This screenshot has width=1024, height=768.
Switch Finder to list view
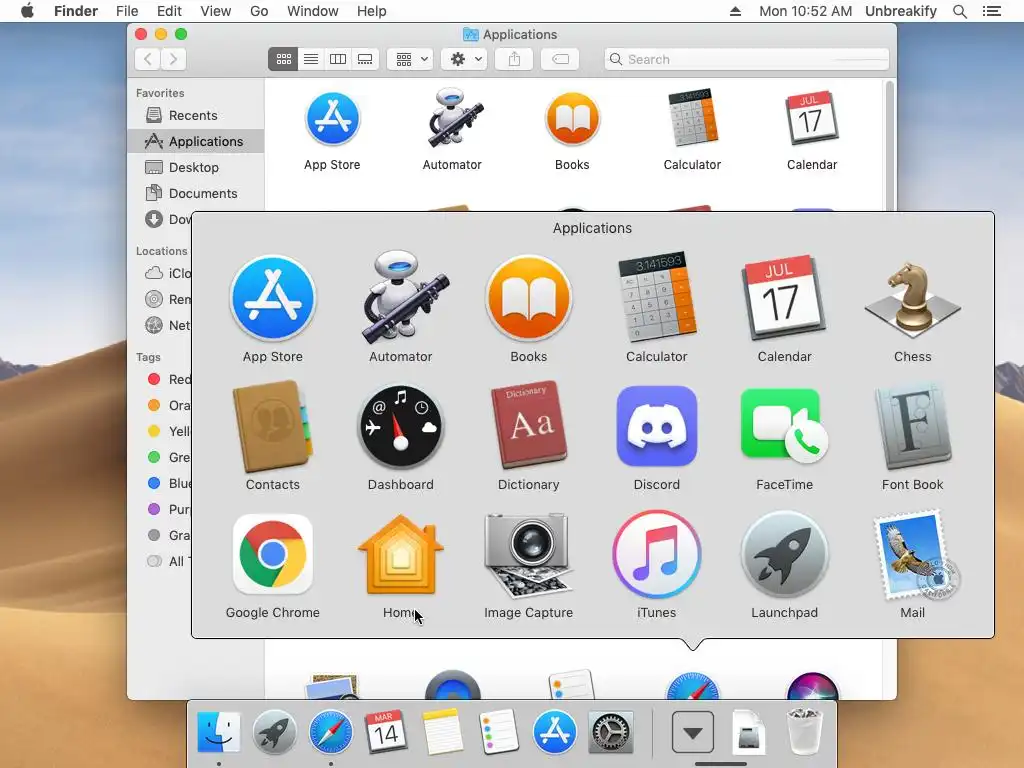(x=311, y=59)
